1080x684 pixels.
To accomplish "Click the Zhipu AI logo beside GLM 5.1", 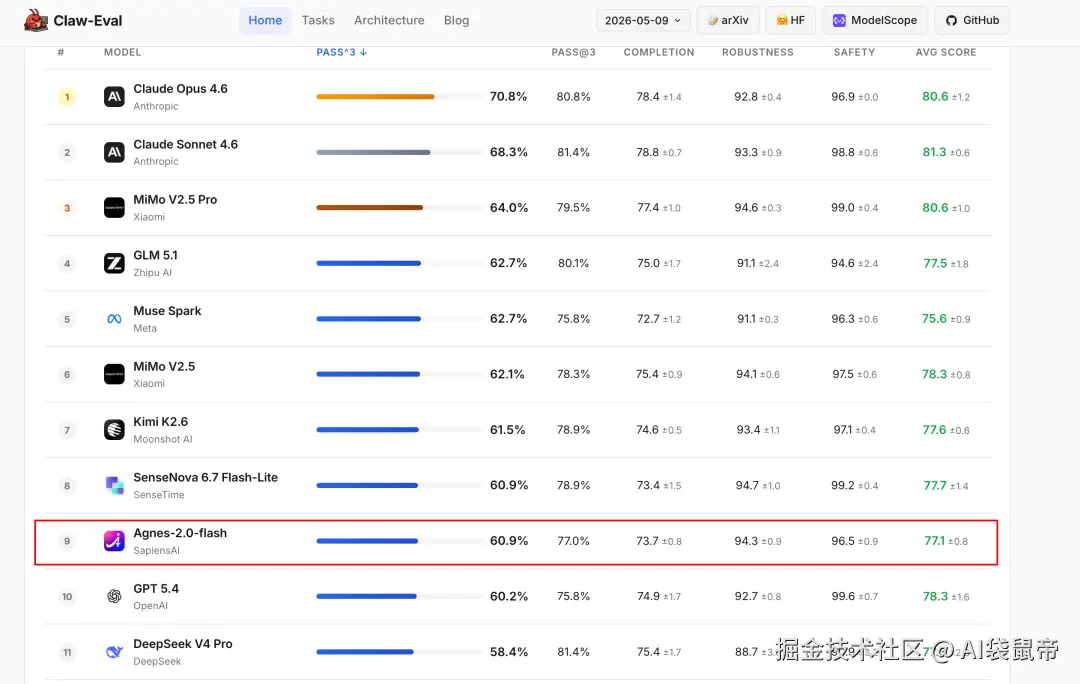I will point(114,263).
